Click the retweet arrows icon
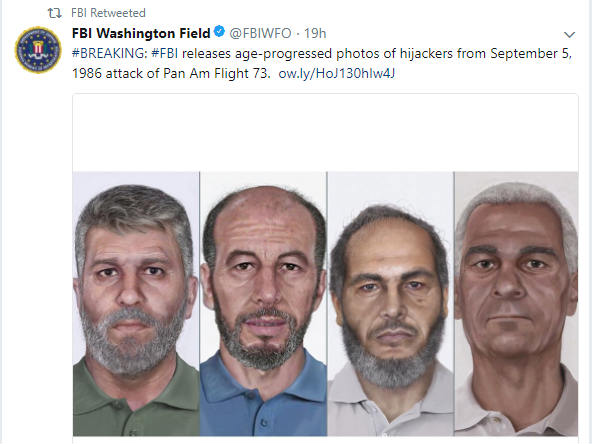This screenshot has width=592, height=444. point(54,13)
